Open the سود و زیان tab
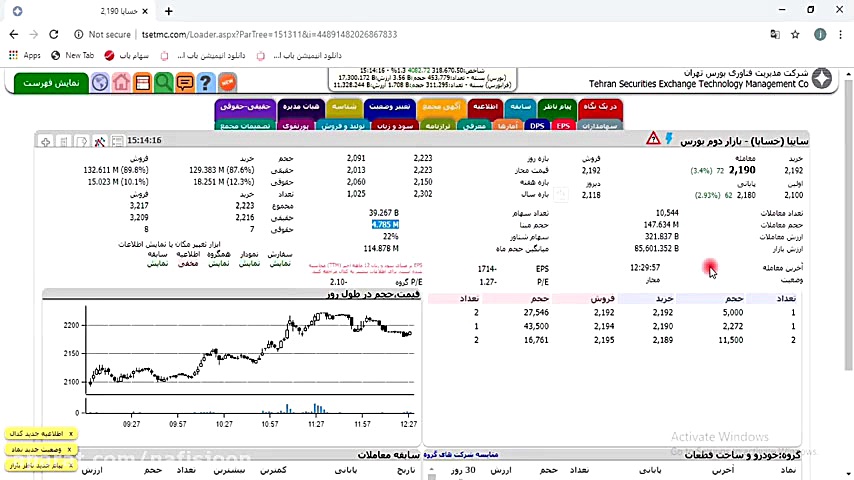Viewport: 854px width, 480px height. click(x=395, y=126)
